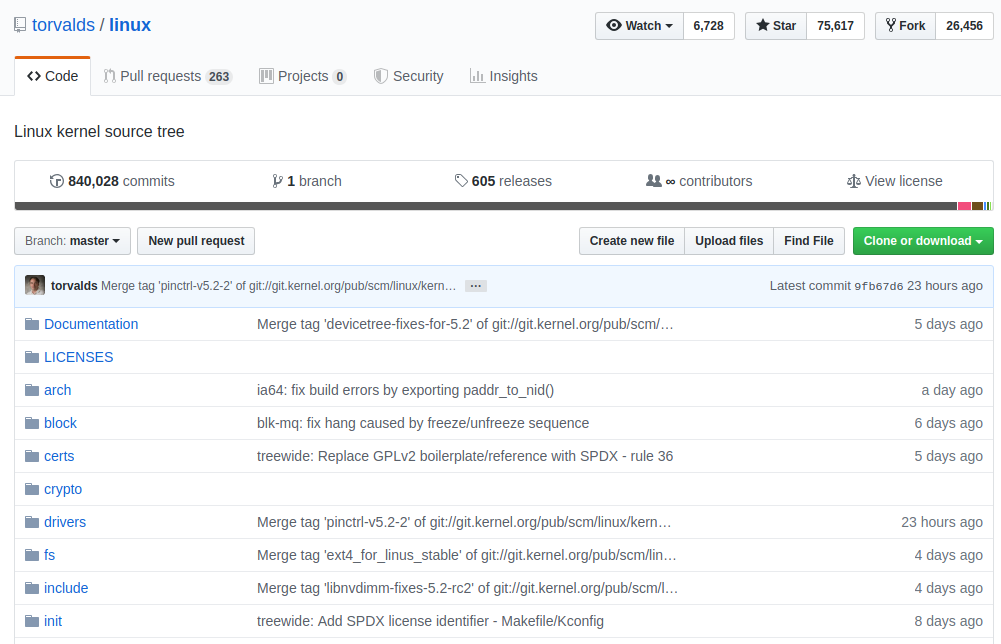Click the Security shield icon
Screen dimensions: 1001x644
pyautogui.click(x=380, y=76)
